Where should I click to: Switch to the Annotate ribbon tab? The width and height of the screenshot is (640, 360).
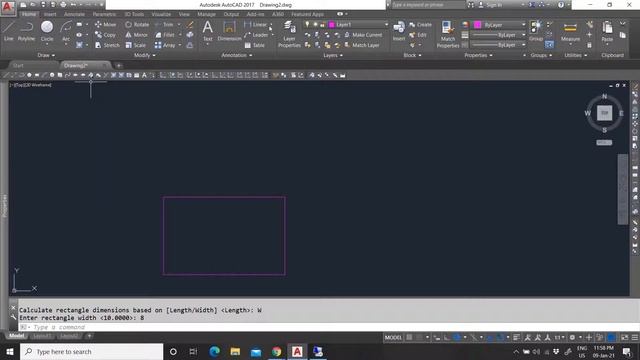(x=74, y=14)
